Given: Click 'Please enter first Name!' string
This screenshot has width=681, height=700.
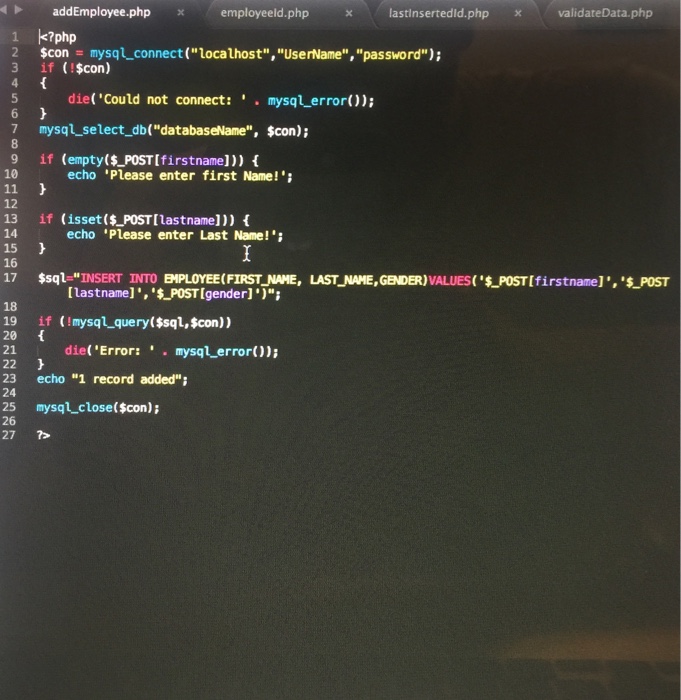Looking at the screenshot, I should pos(195,175).
